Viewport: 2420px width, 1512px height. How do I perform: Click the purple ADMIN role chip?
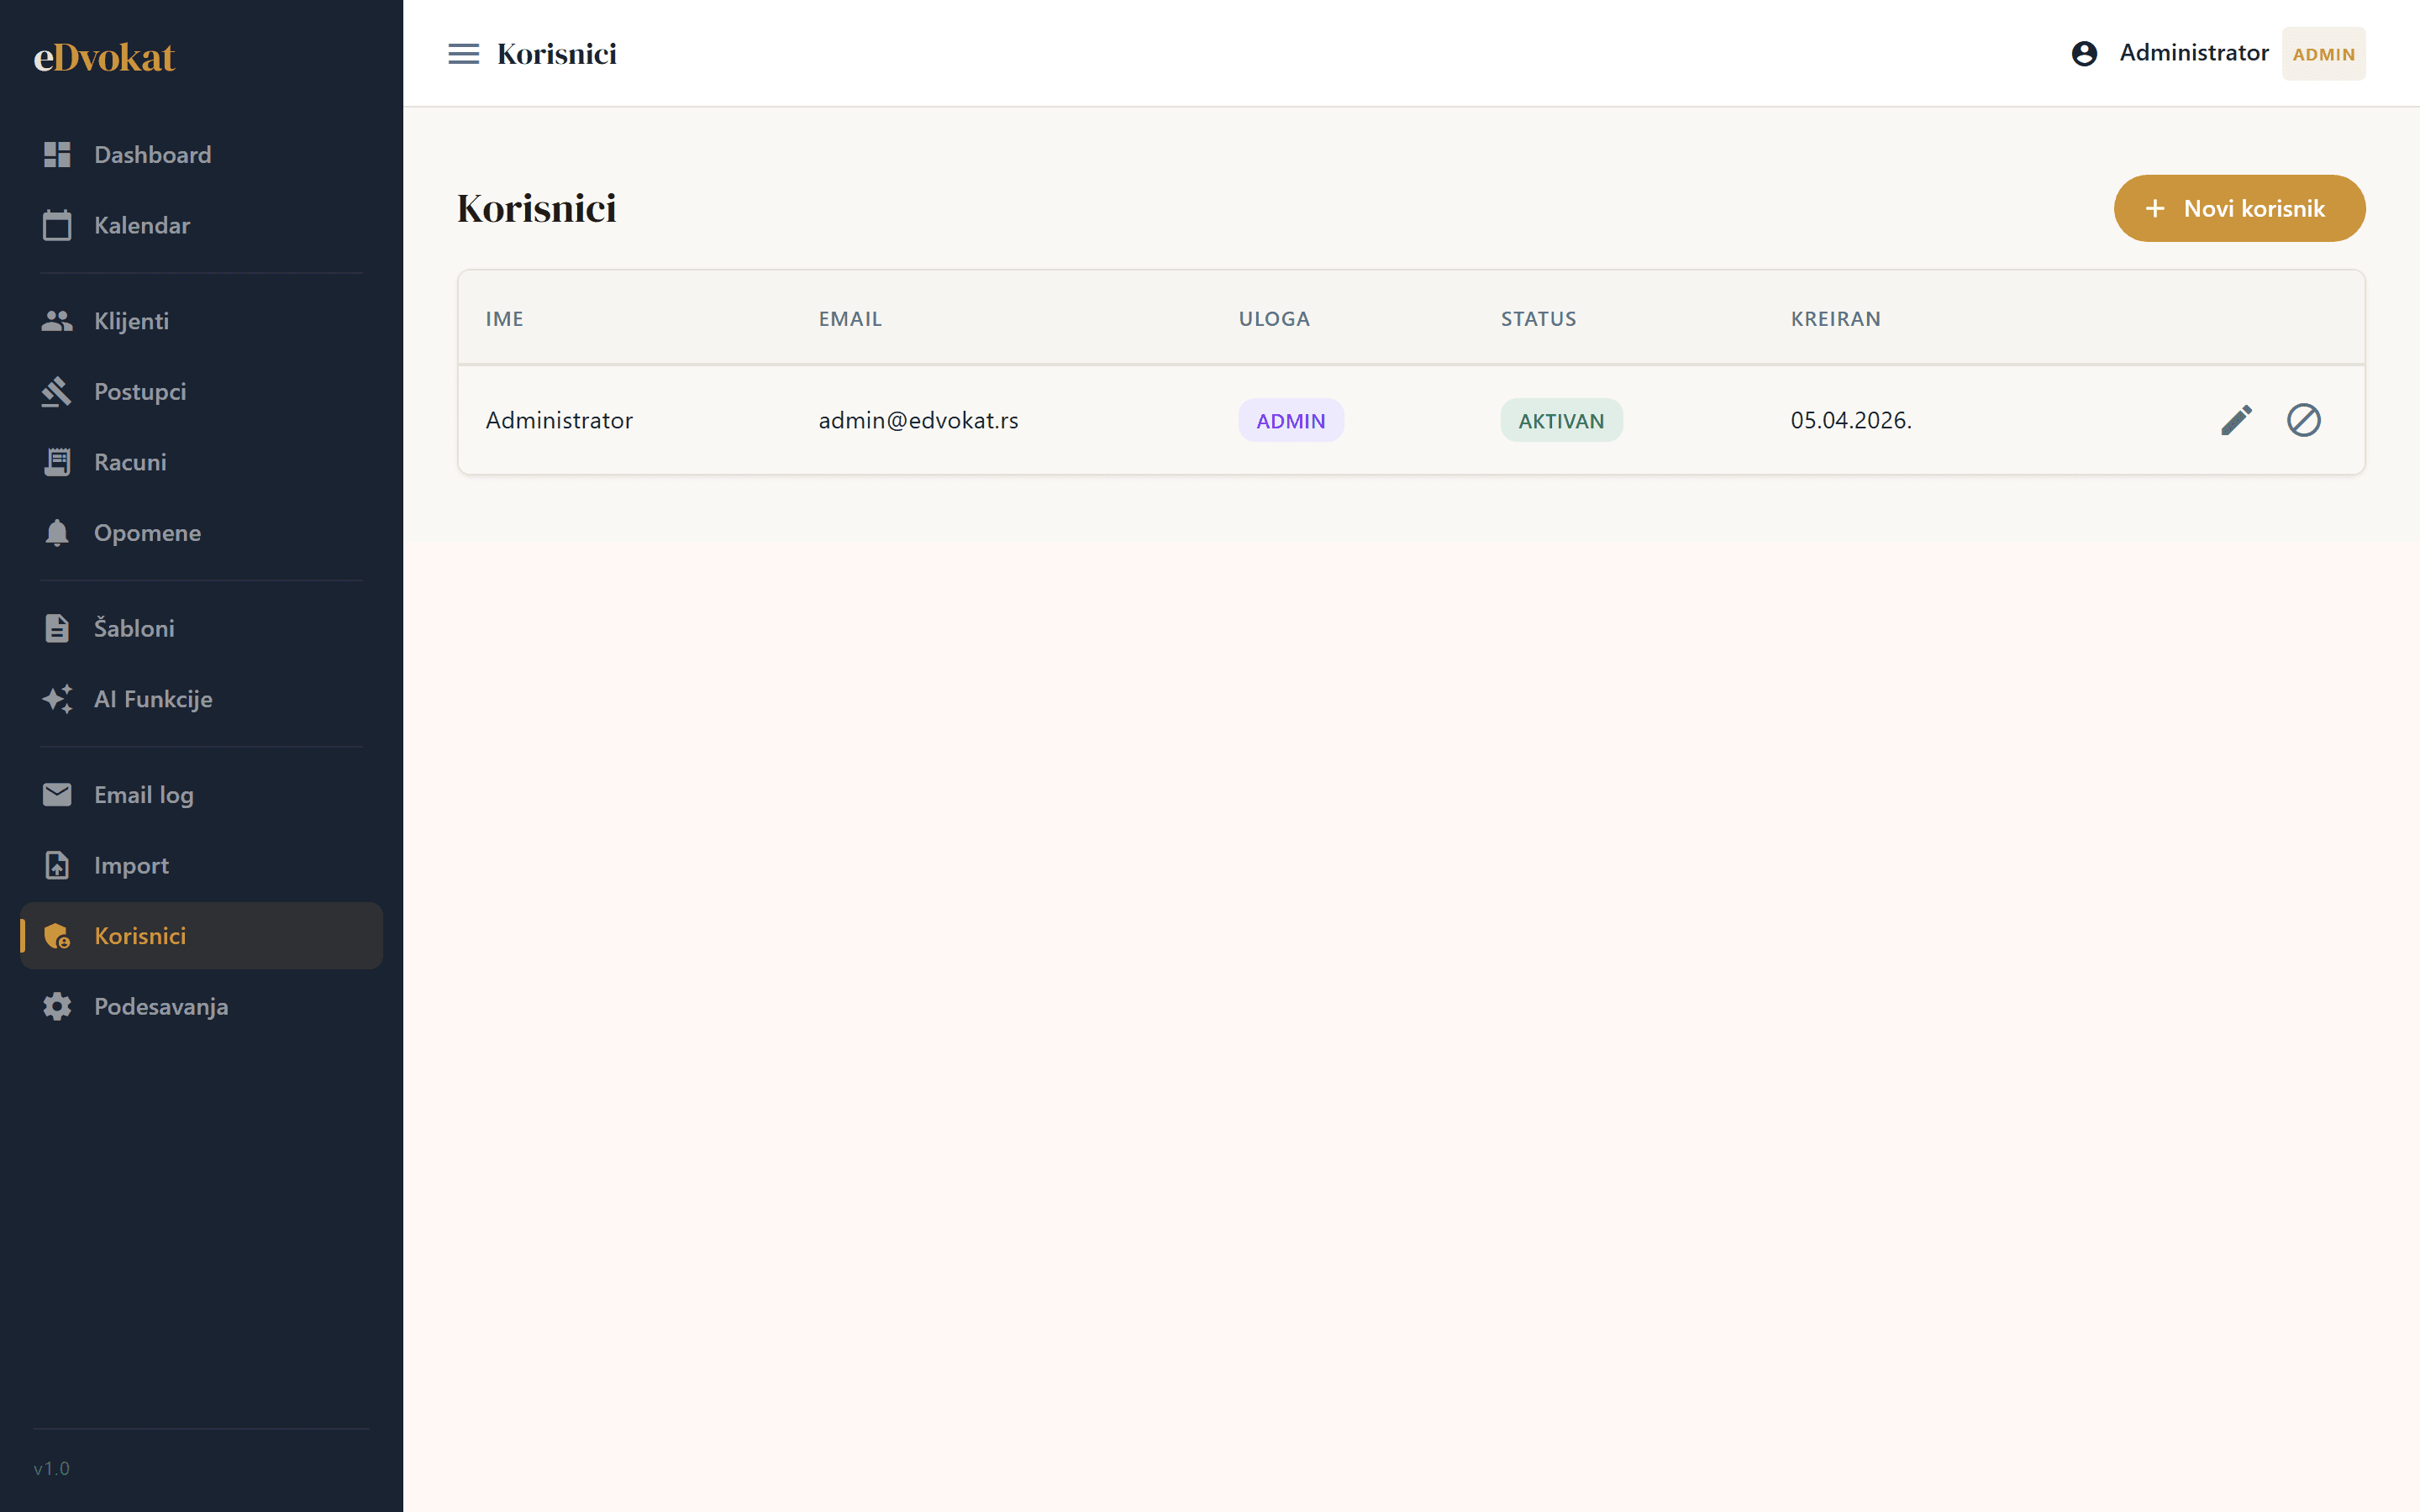(x=1290, y=420)
